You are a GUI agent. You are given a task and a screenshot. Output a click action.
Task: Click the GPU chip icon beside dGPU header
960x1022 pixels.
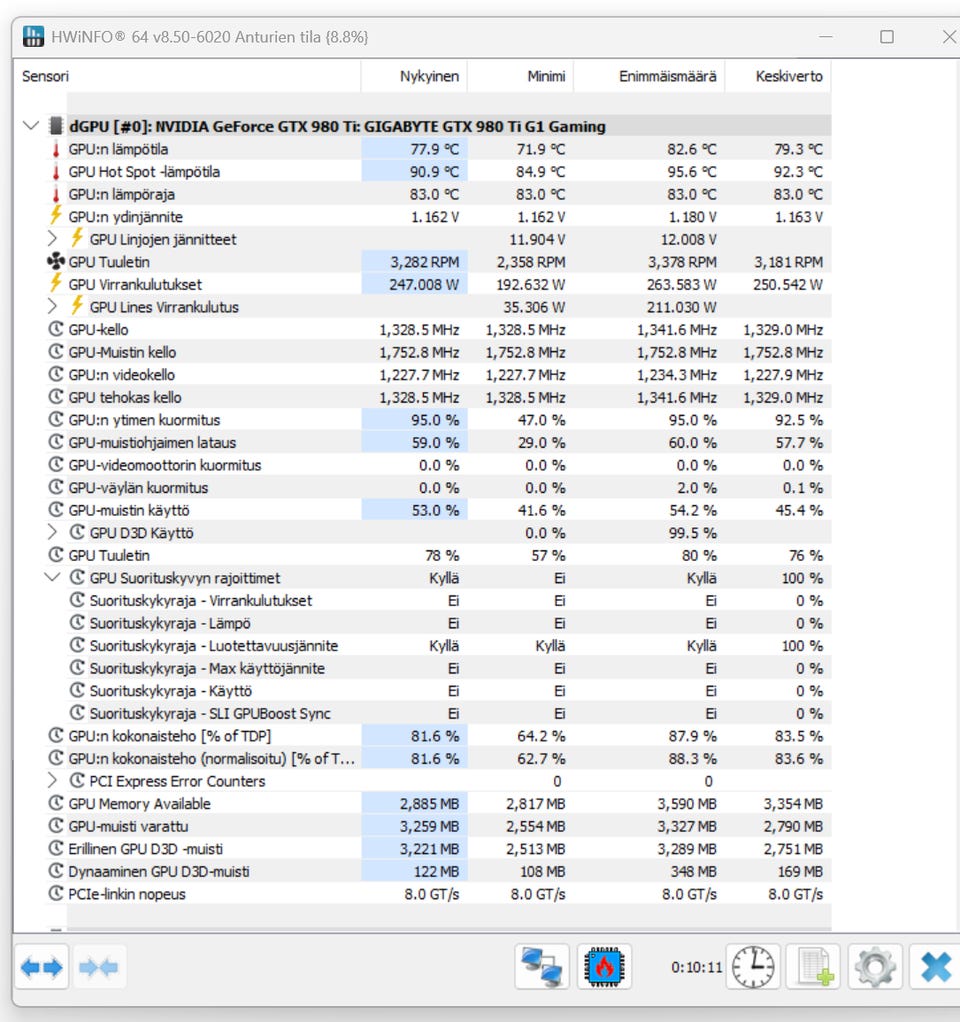[57, 126]
